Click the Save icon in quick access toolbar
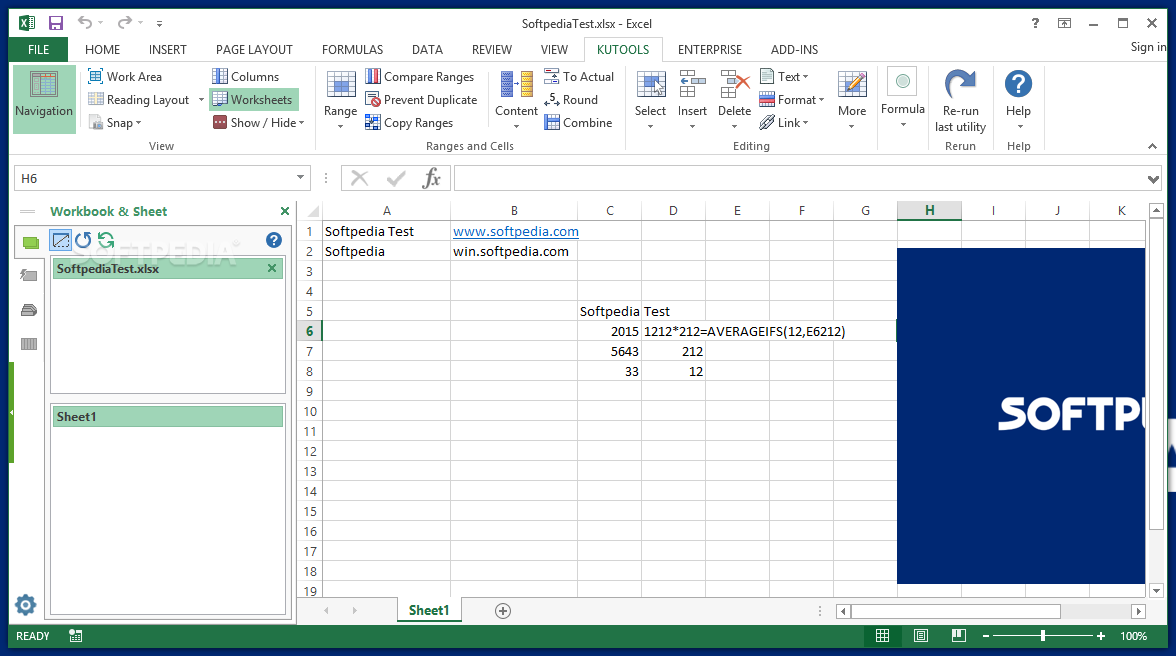Image resolution: width=1176 pixels, height=656 pixels. coord(56,23)
